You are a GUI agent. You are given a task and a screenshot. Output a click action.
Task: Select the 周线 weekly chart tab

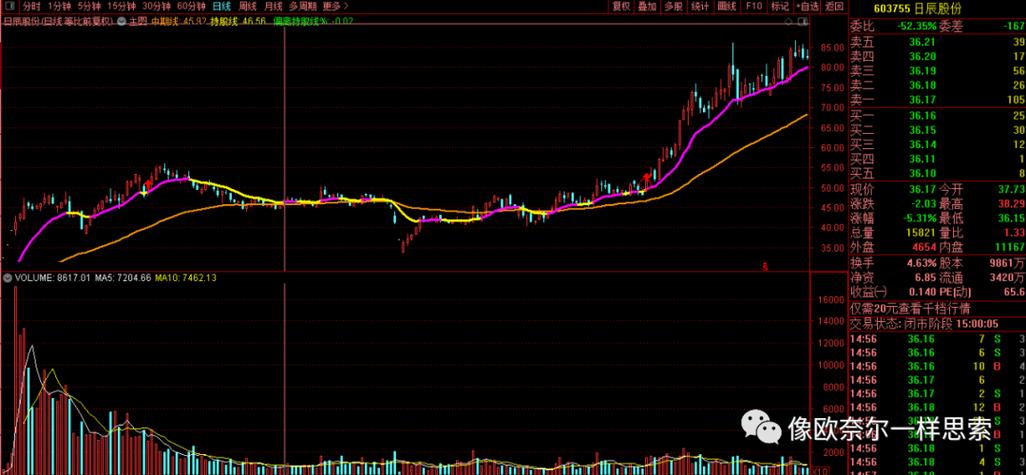[248, 6]
